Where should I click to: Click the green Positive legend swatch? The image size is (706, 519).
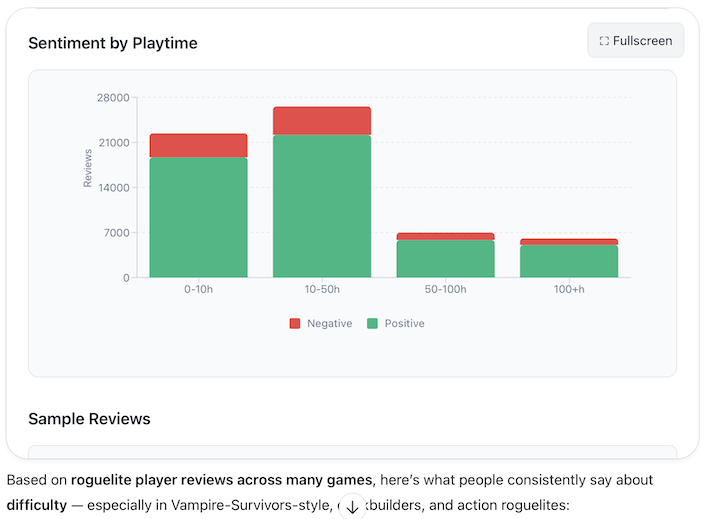(x=372, y=323)
